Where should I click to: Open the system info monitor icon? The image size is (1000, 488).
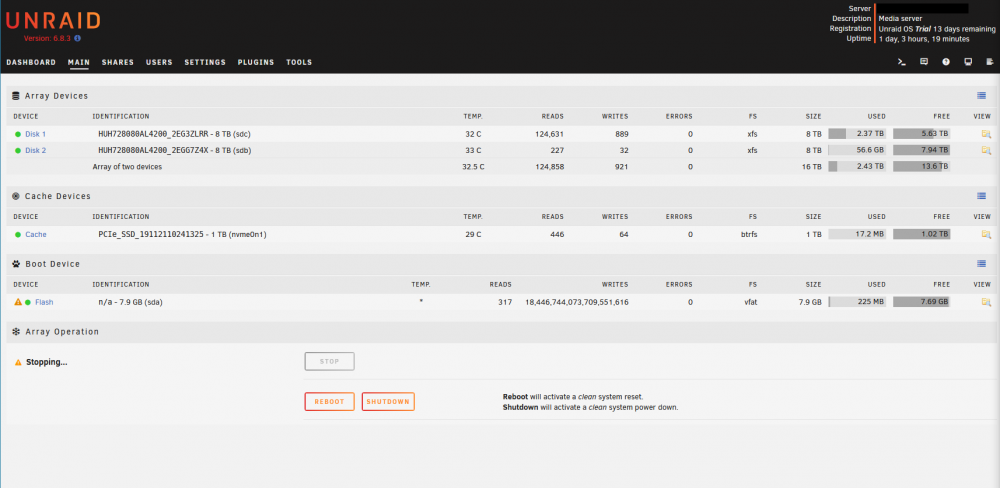click(x=967, y=63)
